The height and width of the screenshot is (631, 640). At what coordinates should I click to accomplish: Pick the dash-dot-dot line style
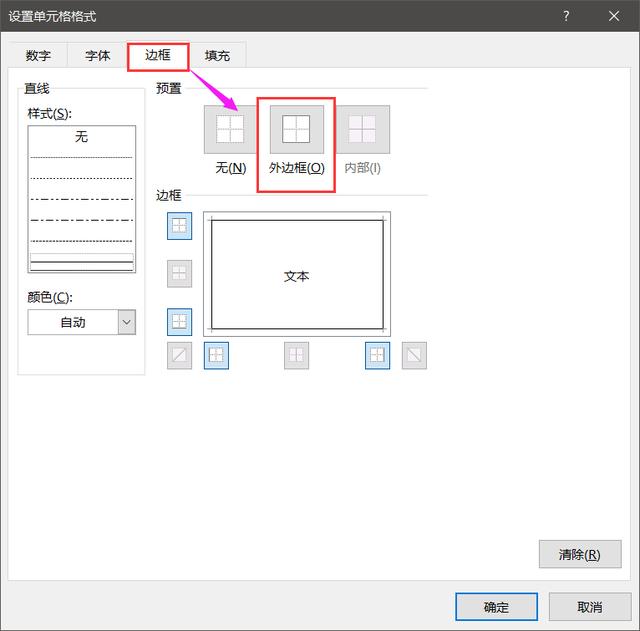82,199
